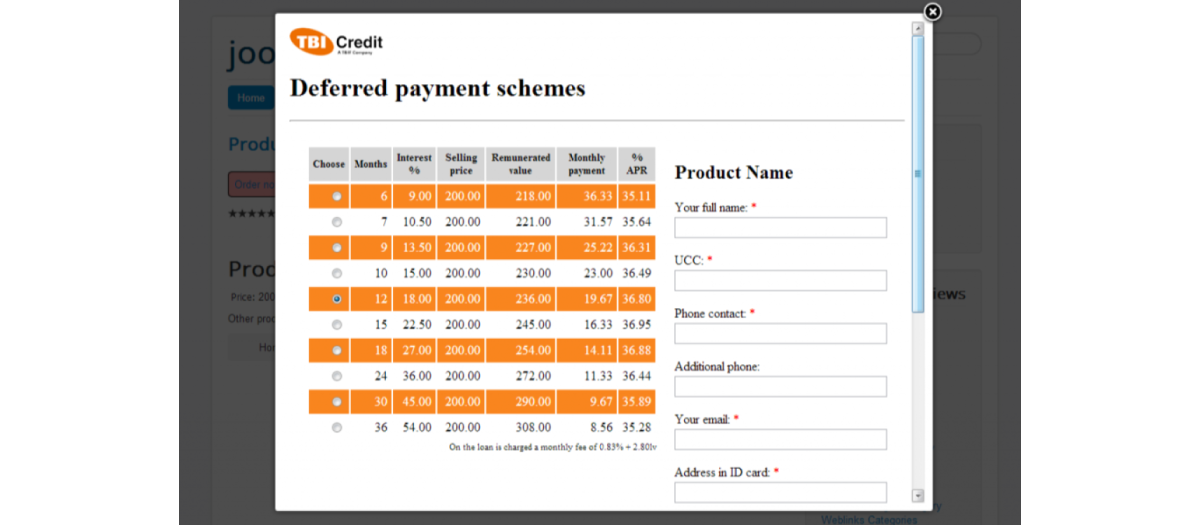The image size is (1200, 525).
Task: Click the TBI Credit logo
Action: coord(336,42)
